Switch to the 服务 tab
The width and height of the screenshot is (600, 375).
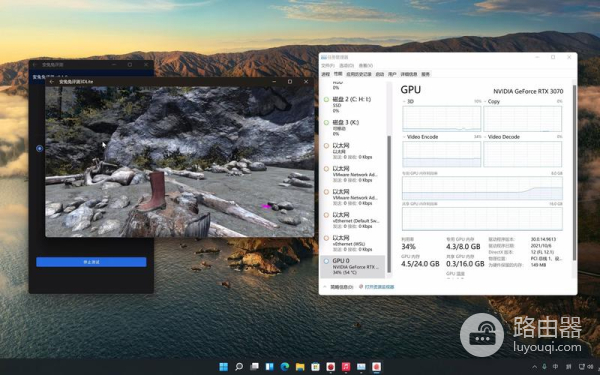(x=426, y=74)
